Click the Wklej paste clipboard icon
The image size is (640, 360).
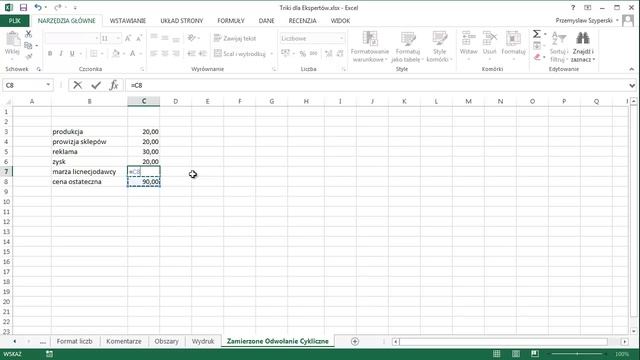[12, 40]
